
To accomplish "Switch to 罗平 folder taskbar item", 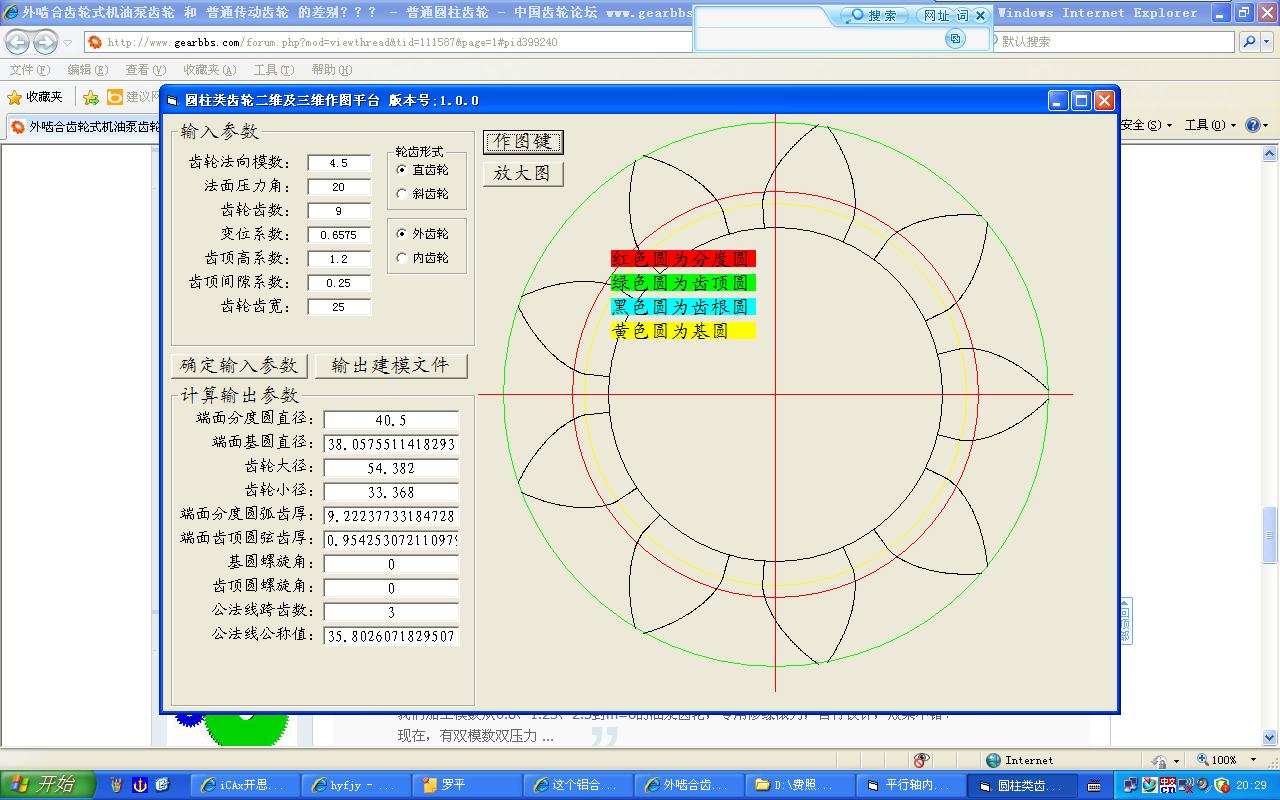I will (467, 786).
